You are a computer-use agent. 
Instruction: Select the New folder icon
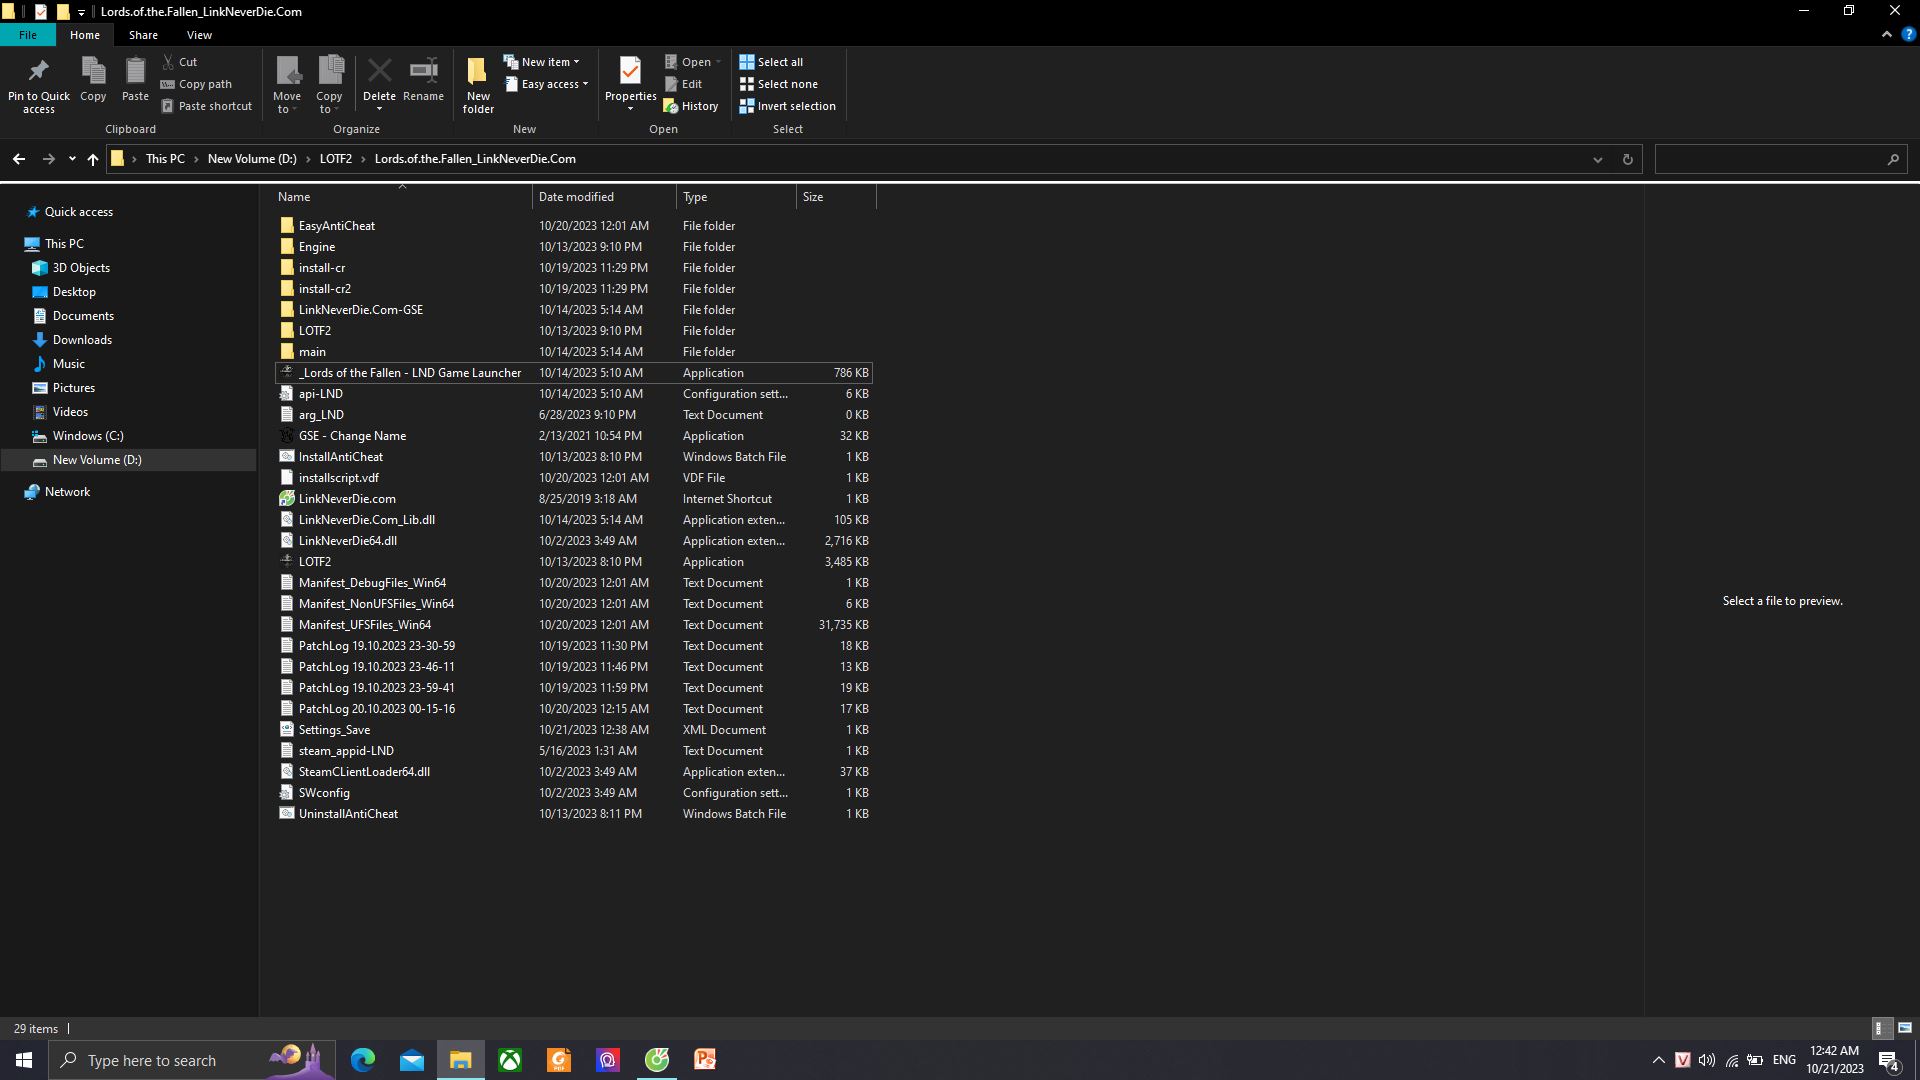(x=477, y=82)
